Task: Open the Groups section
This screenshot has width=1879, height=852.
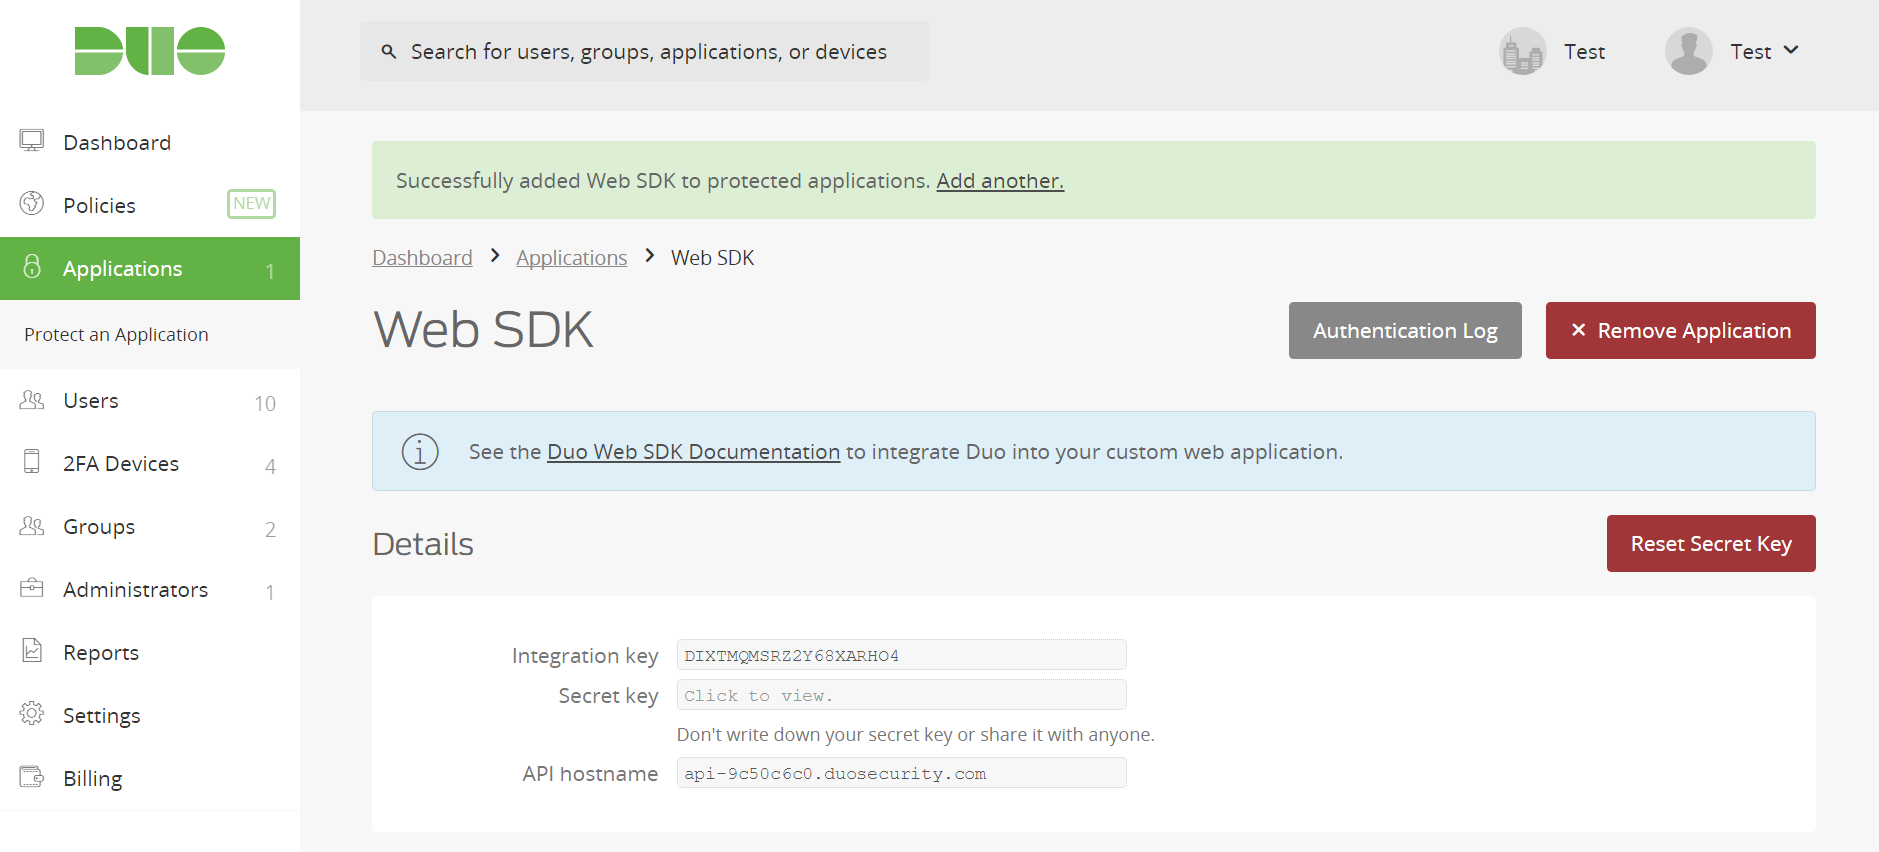Action: (x=150, y=526)
